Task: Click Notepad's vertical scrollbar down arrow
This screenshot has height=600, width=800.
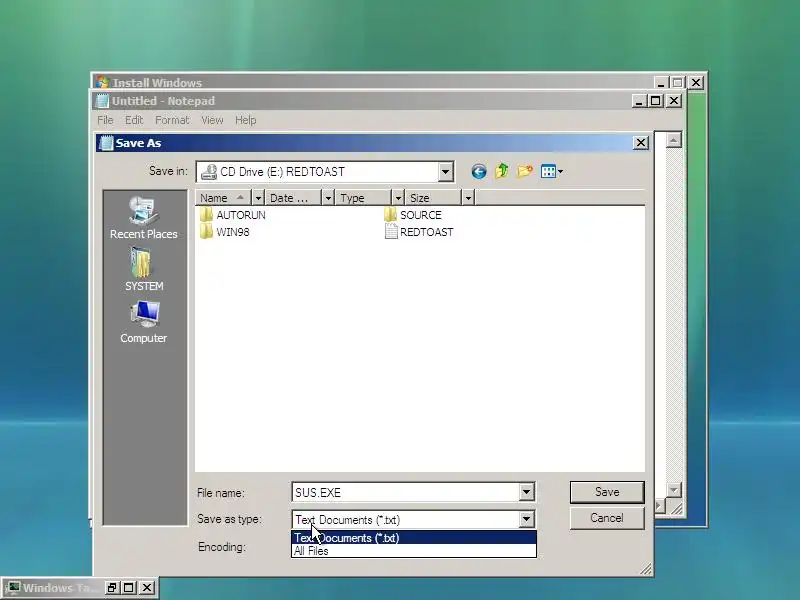Action: click(673, 491)
